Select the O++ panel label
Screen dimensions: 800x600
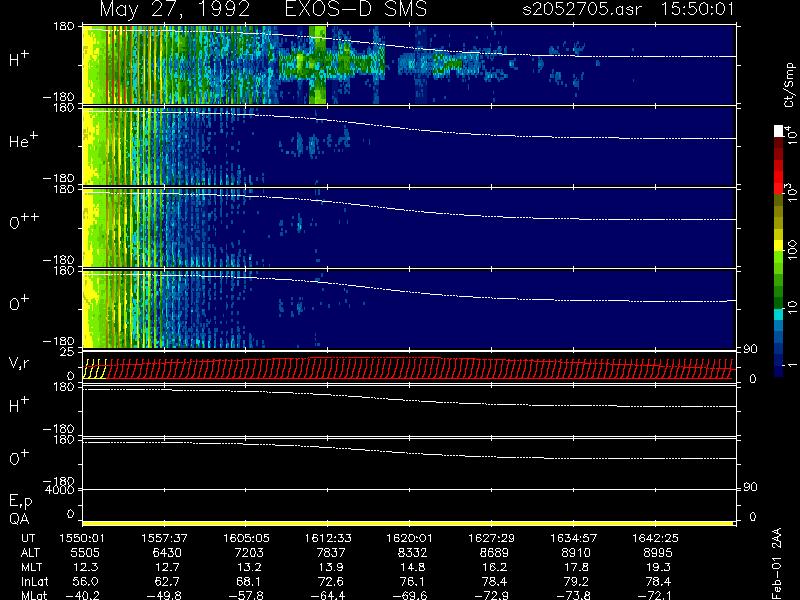(x=23, y=221)
